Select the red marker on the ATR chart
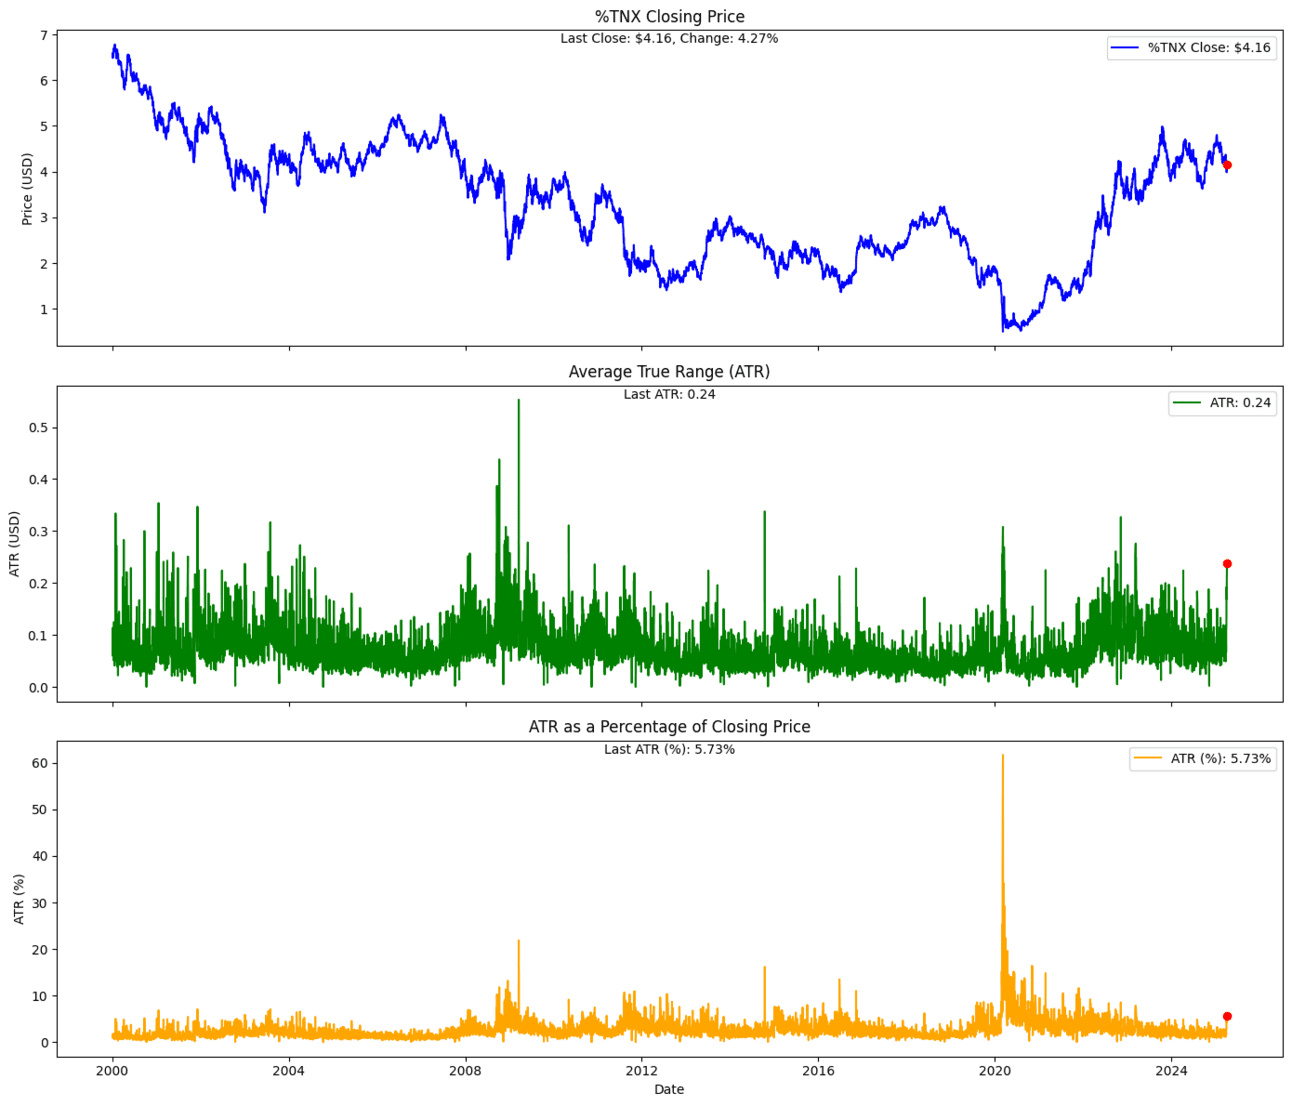 1227,563
